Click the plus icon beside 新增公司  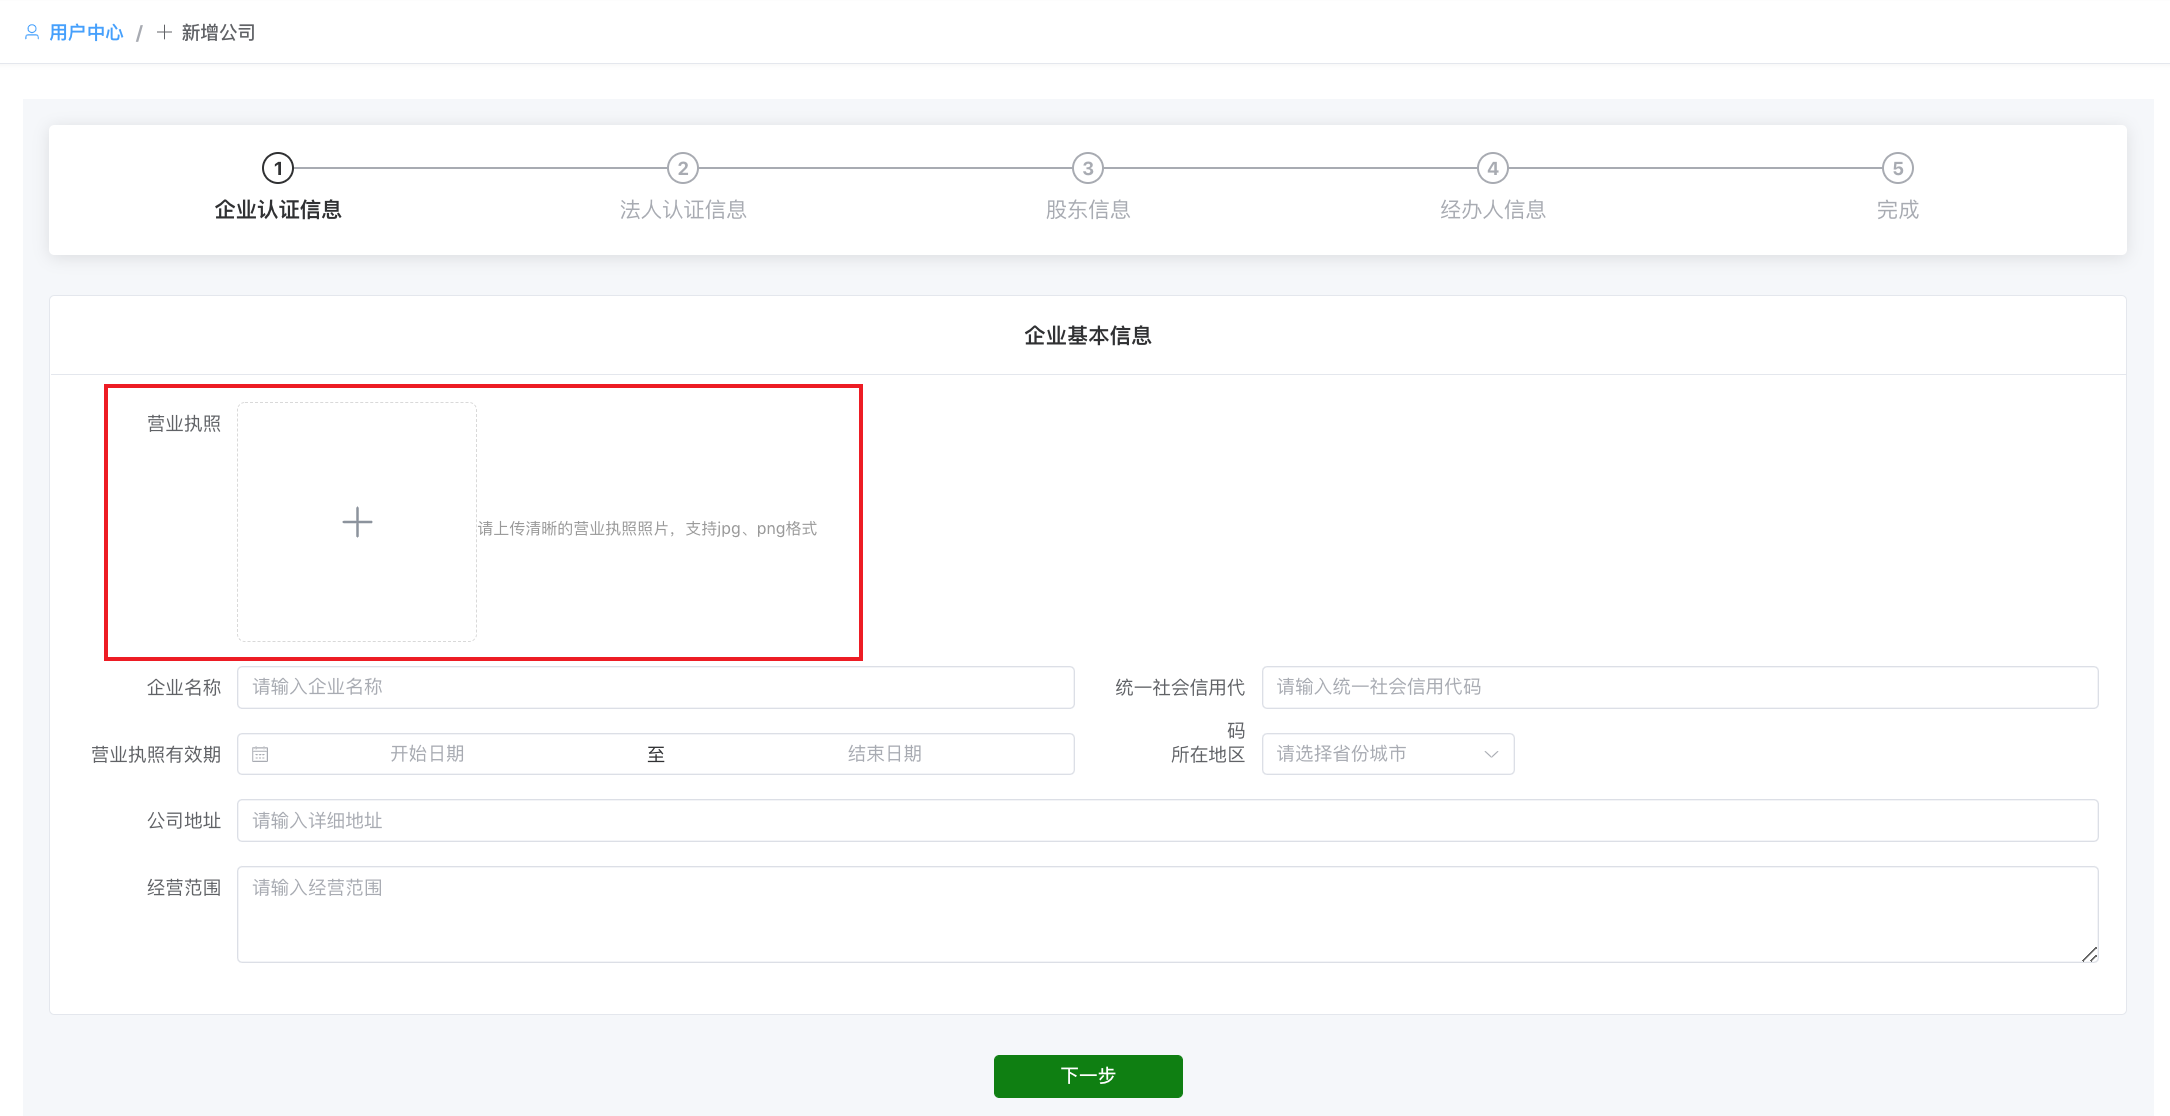164,33
